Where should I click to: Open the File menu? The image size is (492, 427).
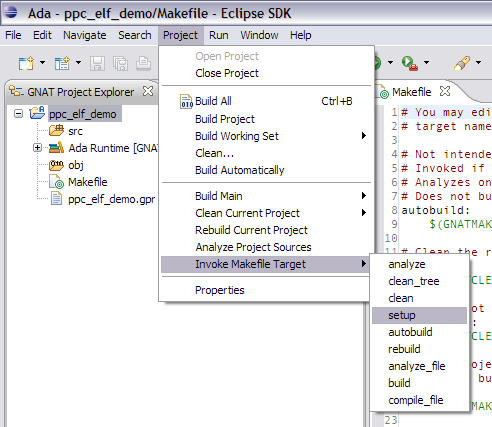(x=13, y=35)
